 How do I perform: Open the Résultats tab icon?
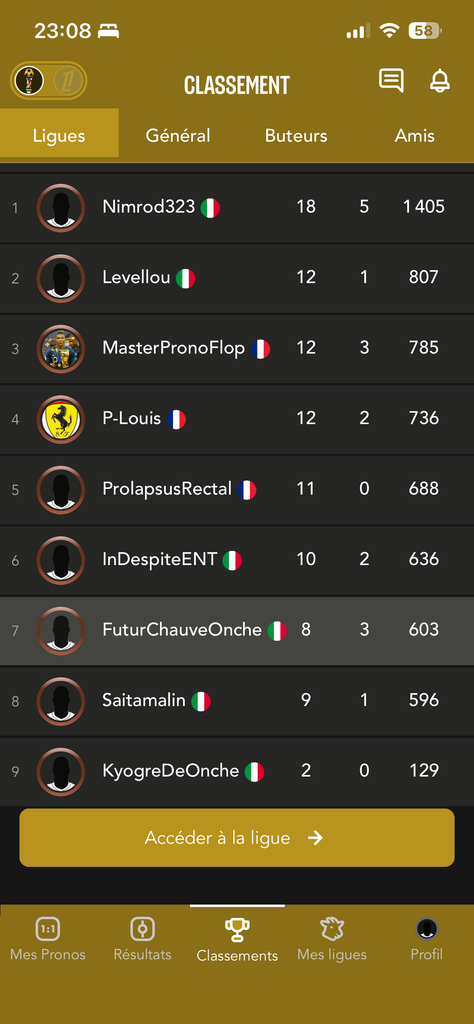tap(142, 928)
